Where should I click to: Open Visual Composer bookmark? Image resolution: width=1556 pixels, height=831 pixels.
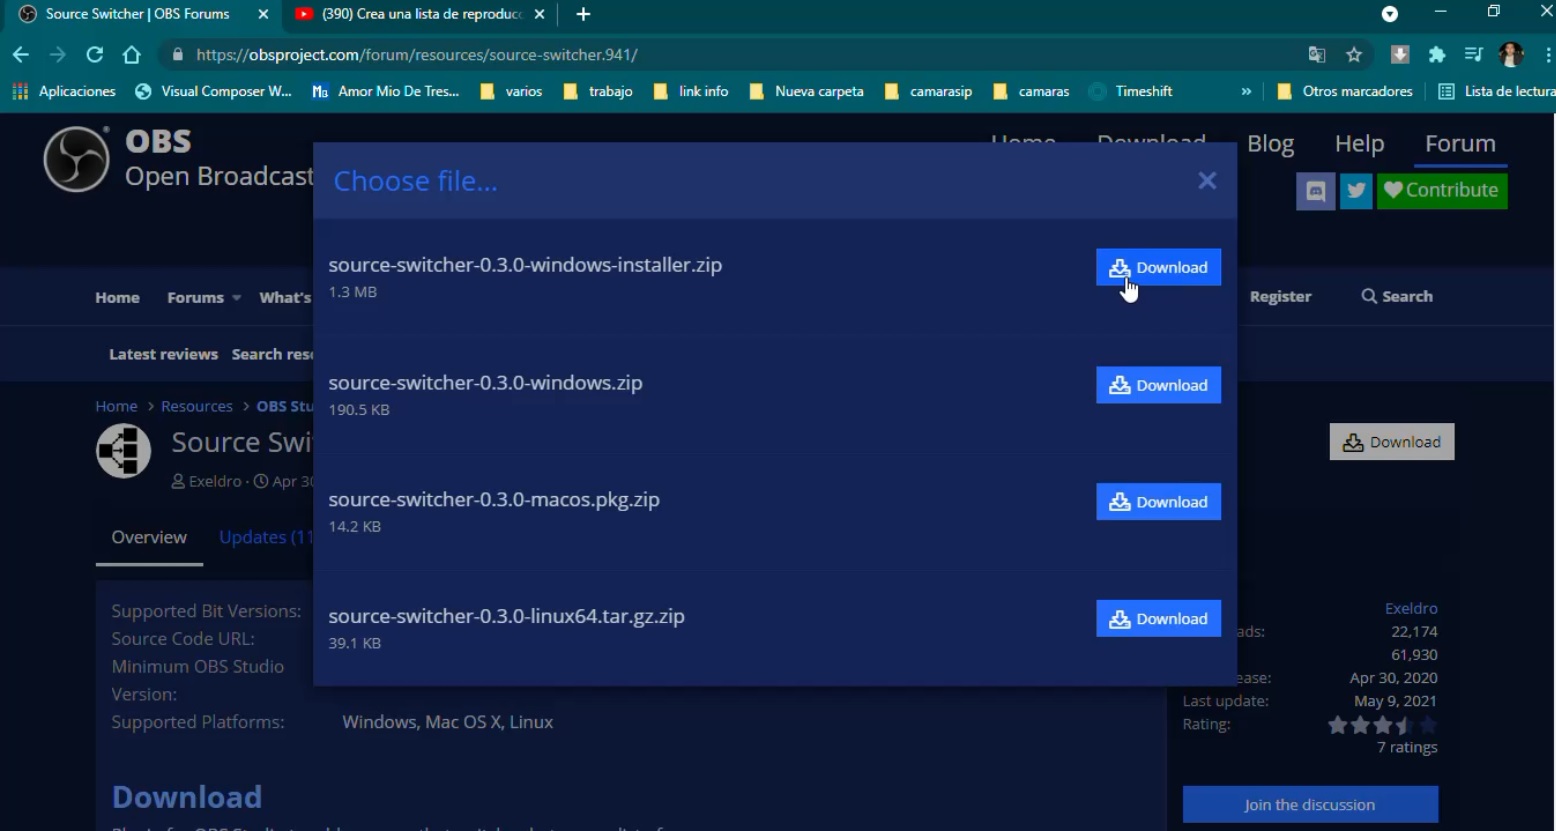pos(213,91)
